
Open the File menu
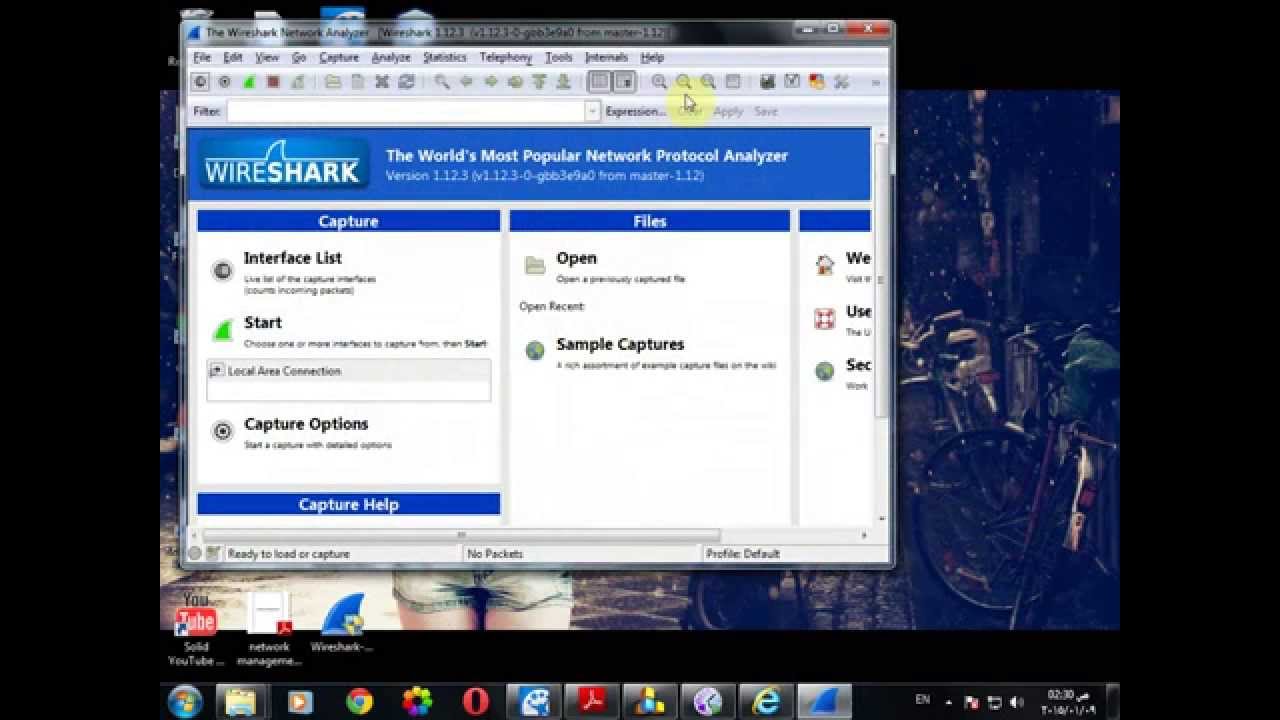point(202,58)
